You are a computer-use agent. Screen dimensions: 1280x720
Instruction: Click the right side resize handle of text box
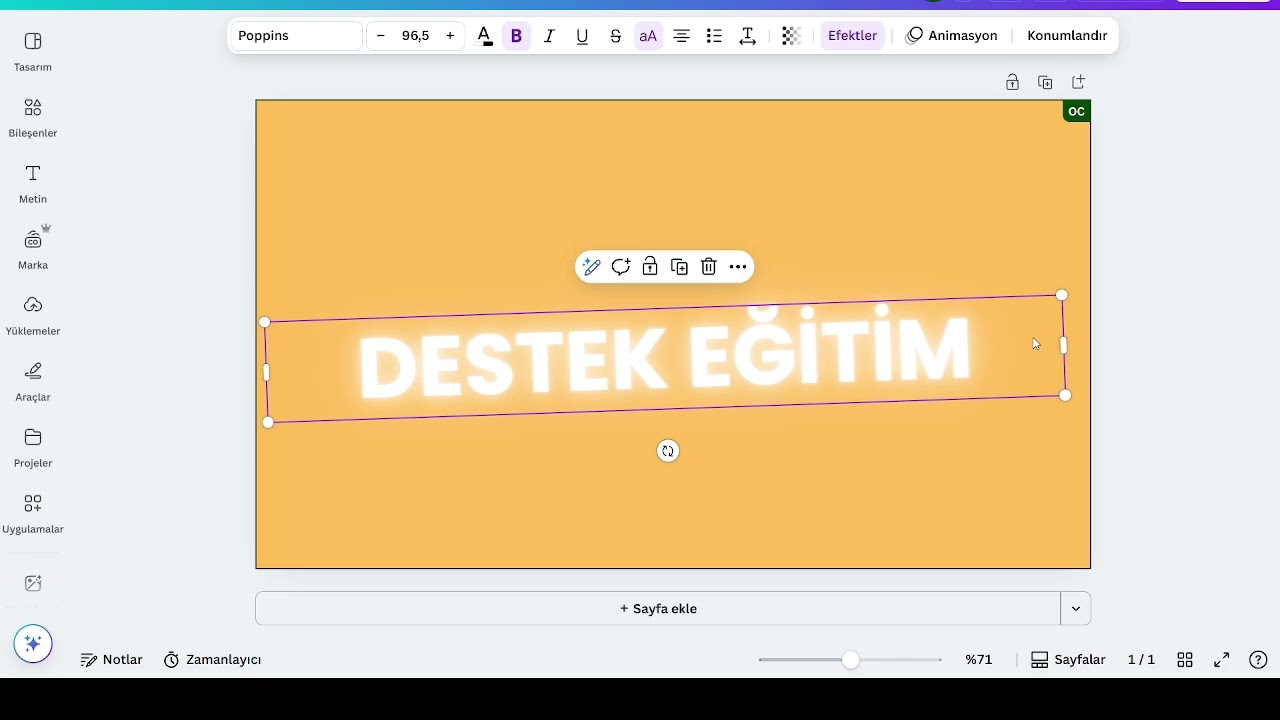(x=1063, y=345)
